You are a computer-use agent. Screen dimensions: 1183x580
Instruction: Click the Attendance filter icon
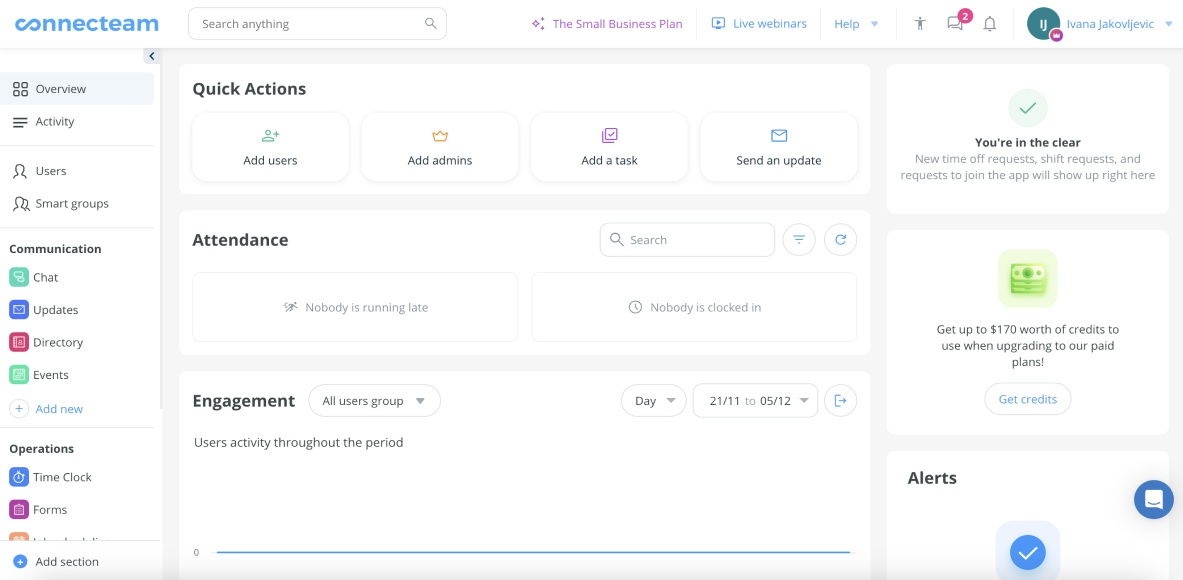tap(799, 240)
